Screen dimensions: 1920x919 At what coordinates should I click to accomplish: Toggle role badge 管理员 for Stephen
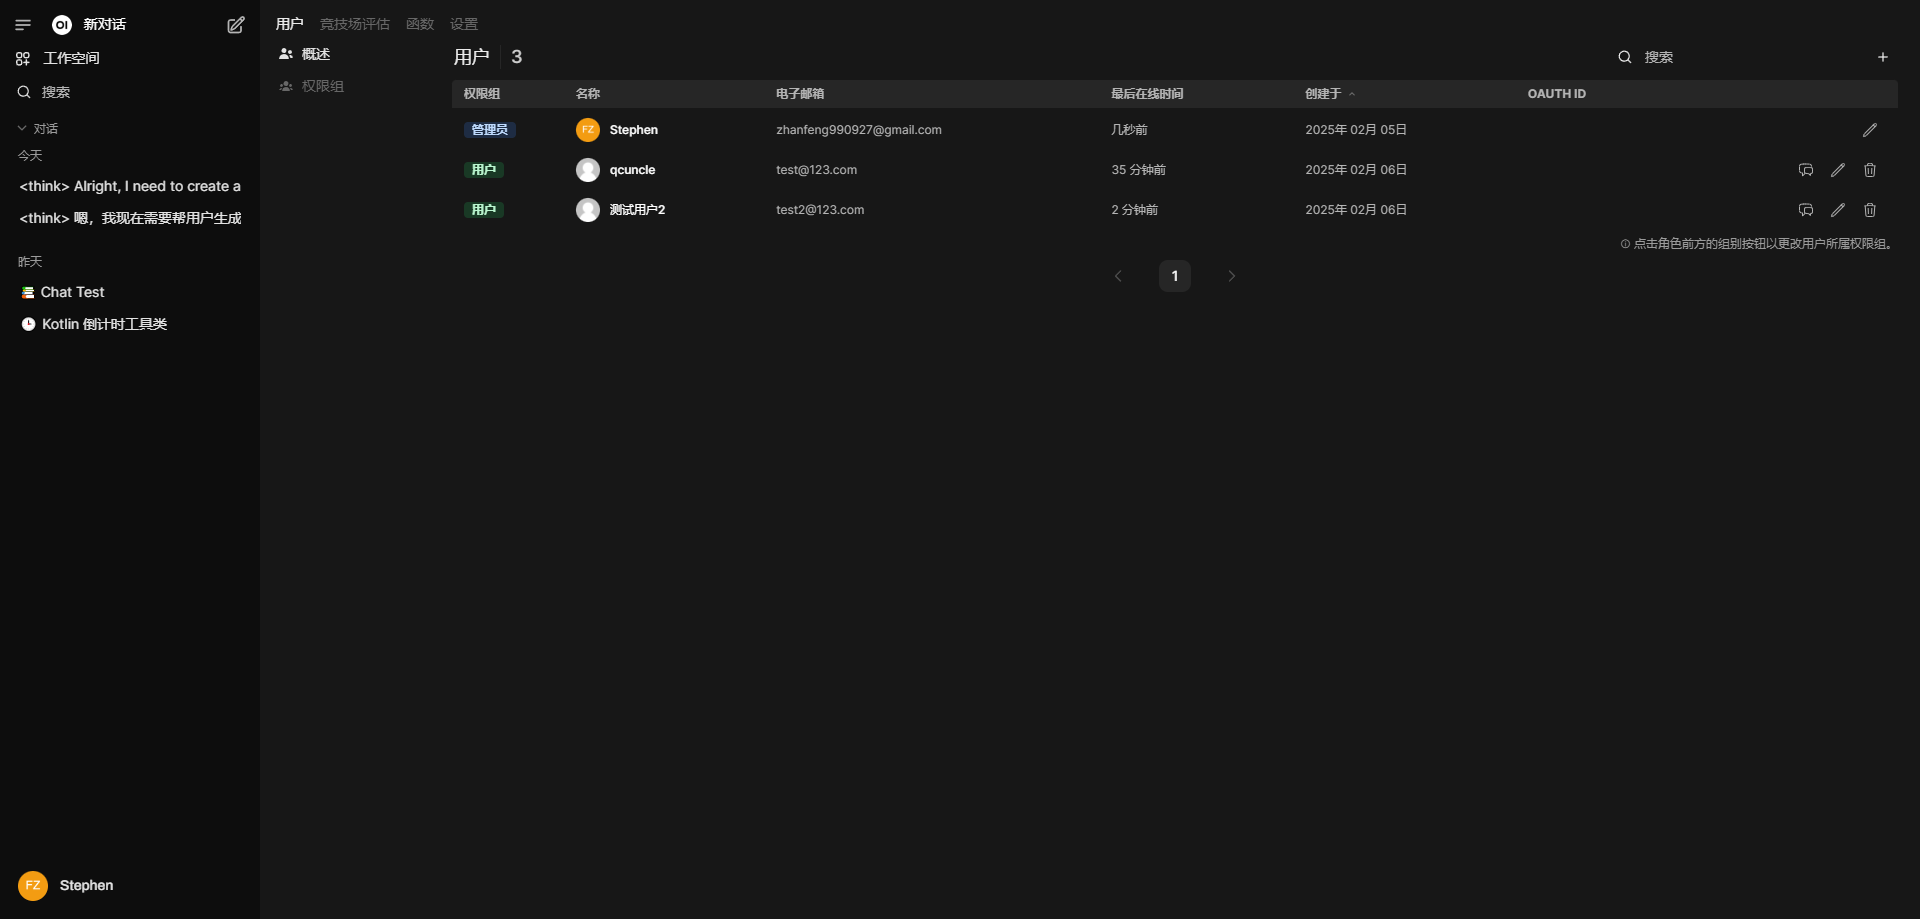coord(489,130)
